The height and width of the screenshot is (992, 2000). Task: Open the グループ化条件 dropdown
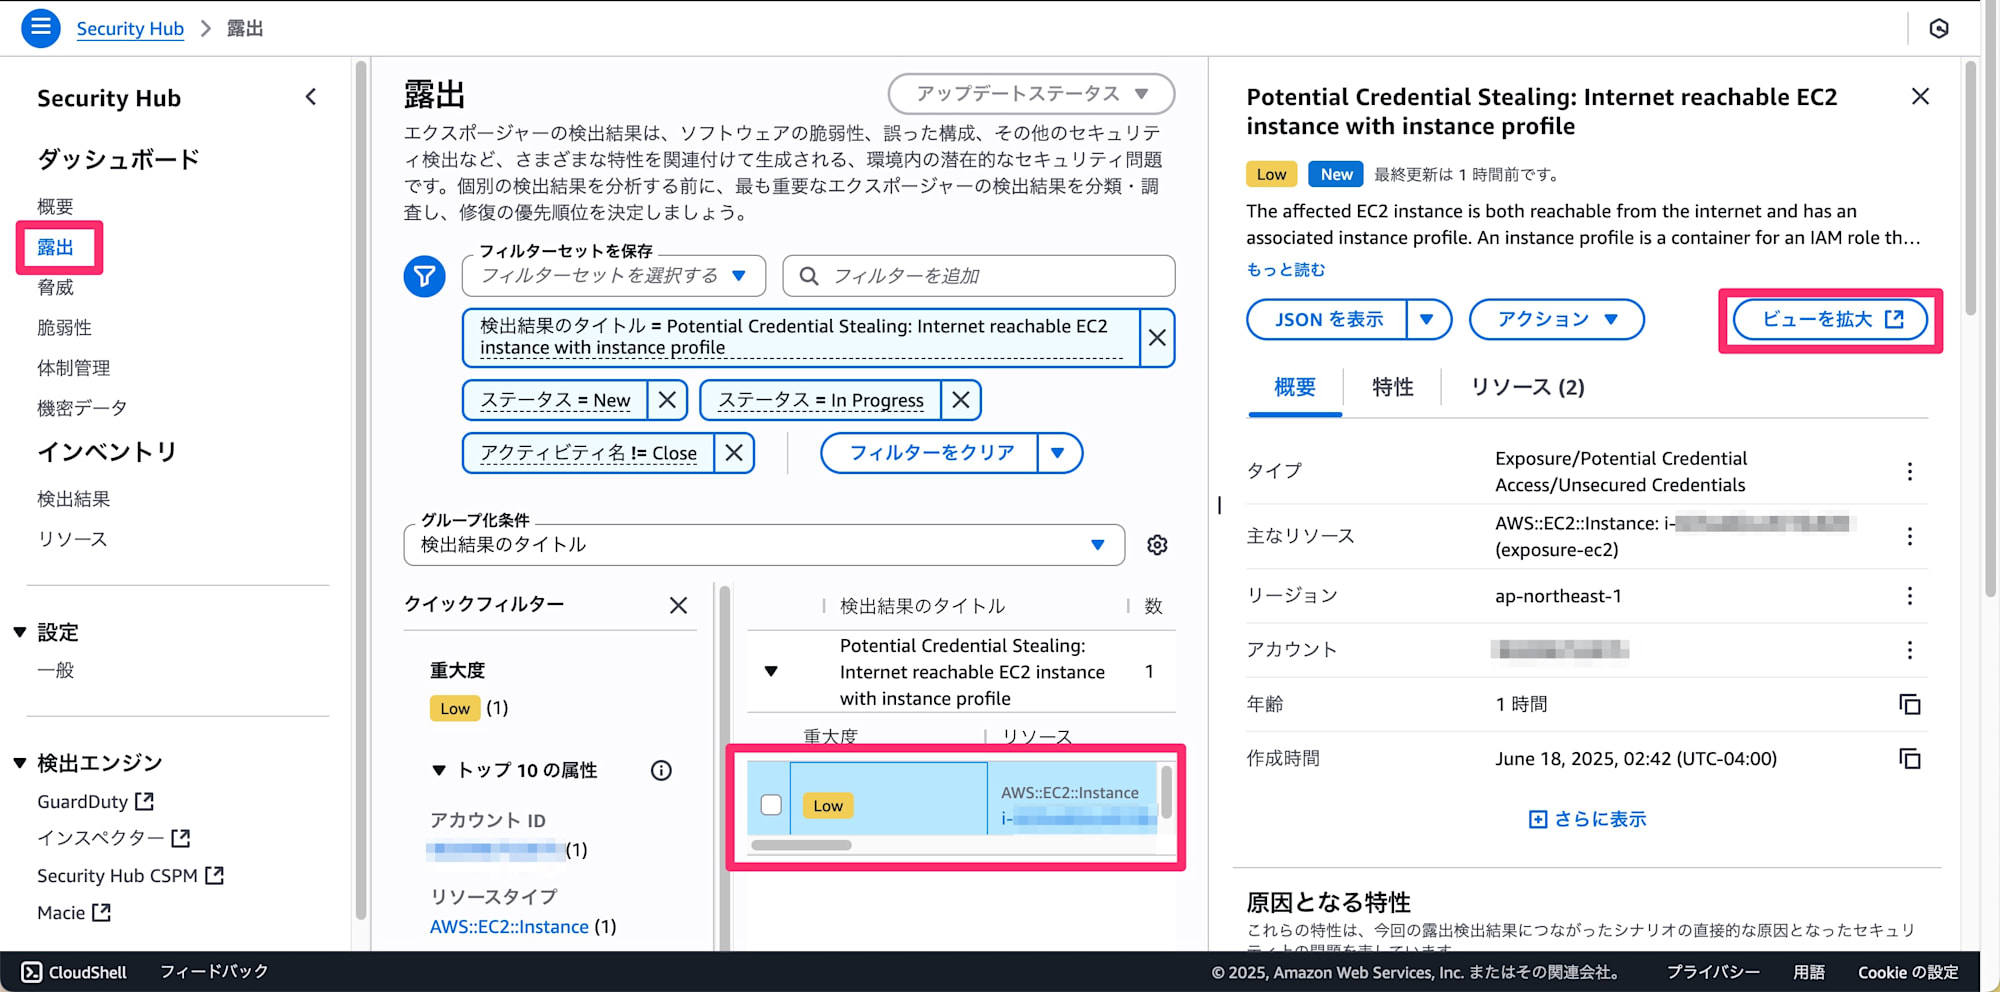(x=764, y=545)
